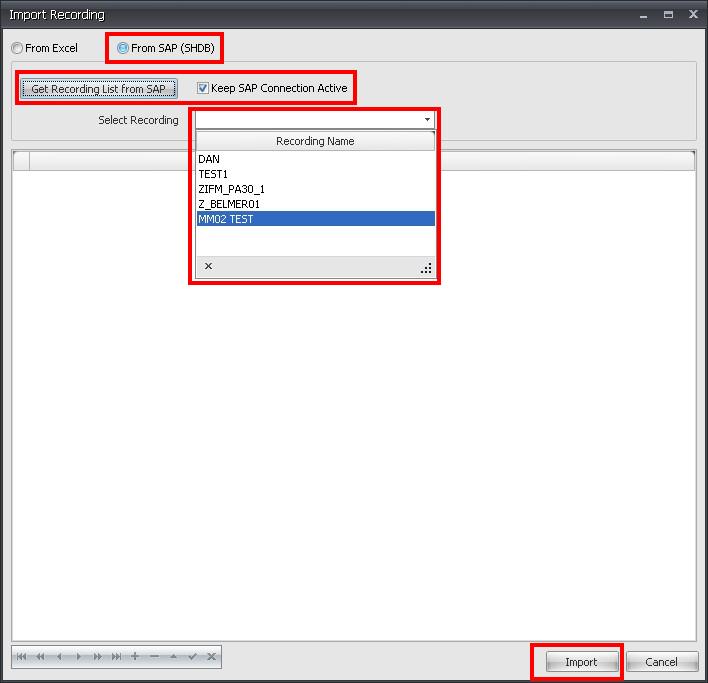Delete row using the minus icon

154,657
